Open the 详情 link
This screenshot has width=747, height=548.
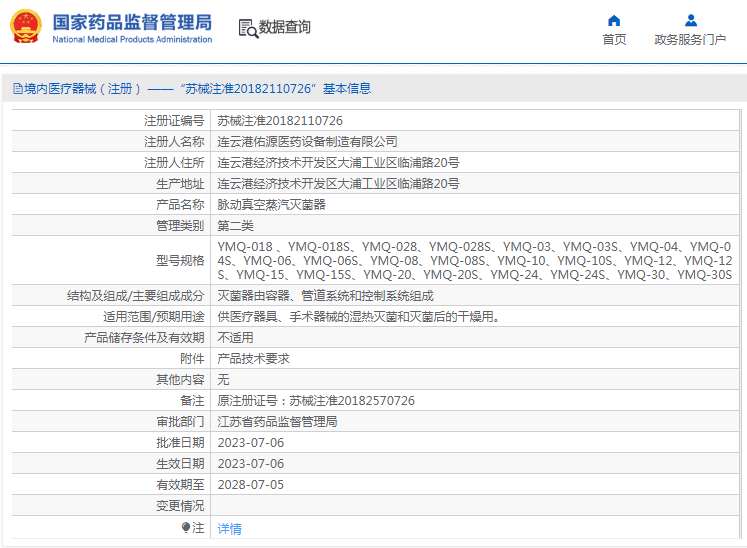(230, 528)
